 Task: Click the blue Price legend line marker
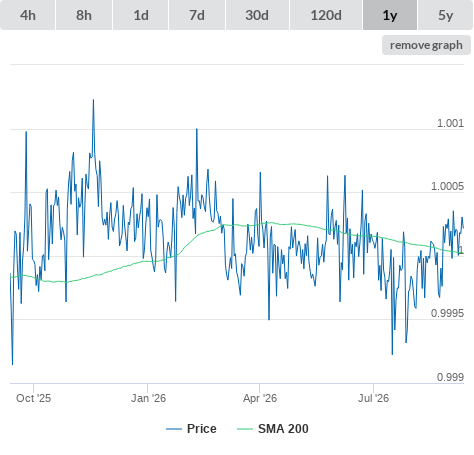[174, 429]
